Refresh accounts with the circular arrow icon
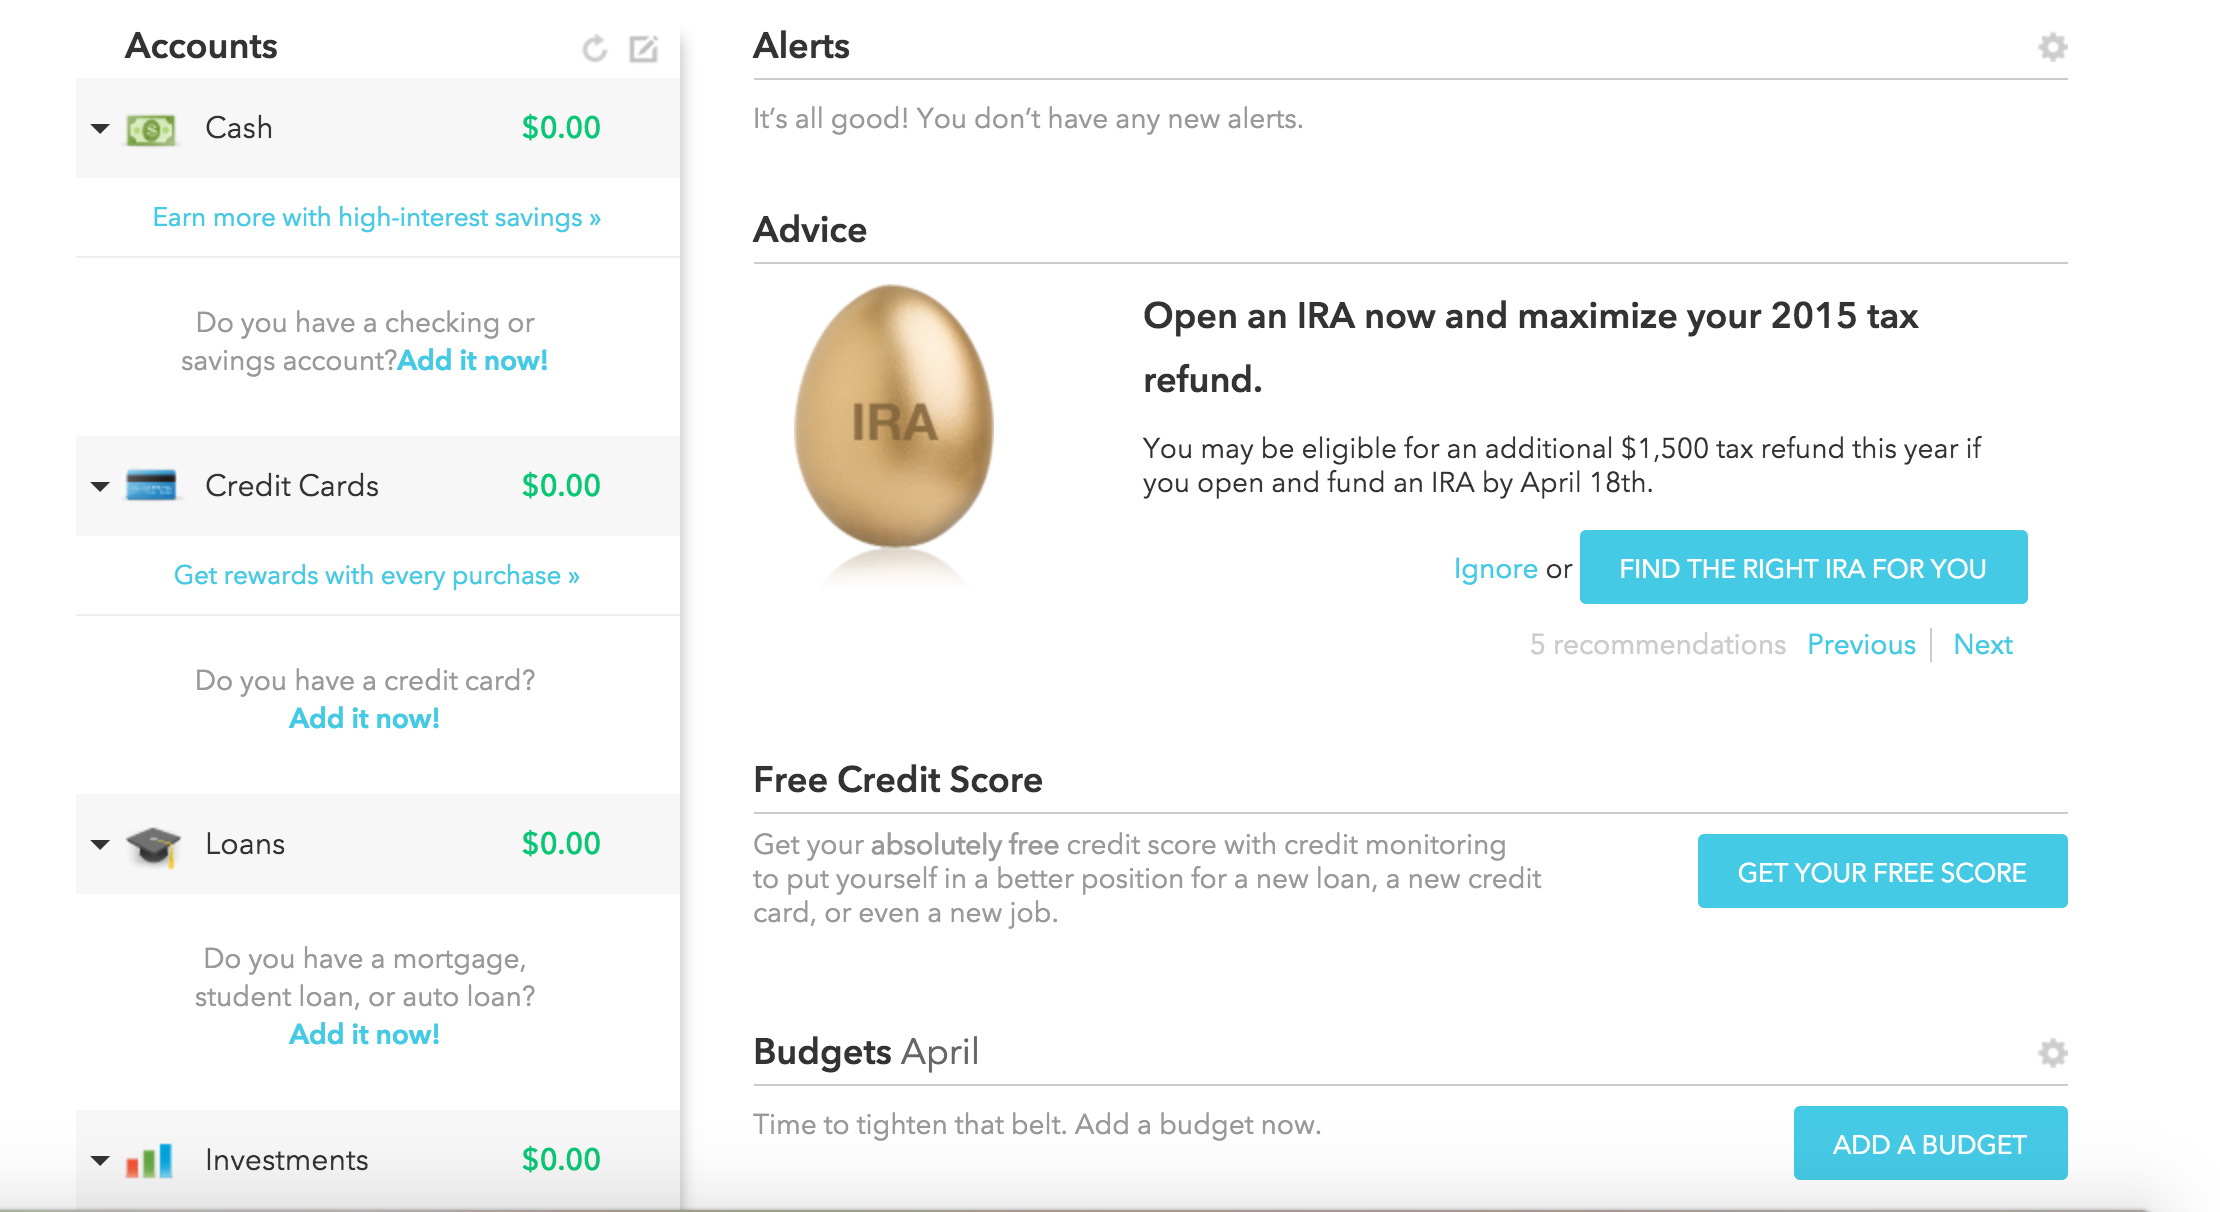 (x=595, y=48)
